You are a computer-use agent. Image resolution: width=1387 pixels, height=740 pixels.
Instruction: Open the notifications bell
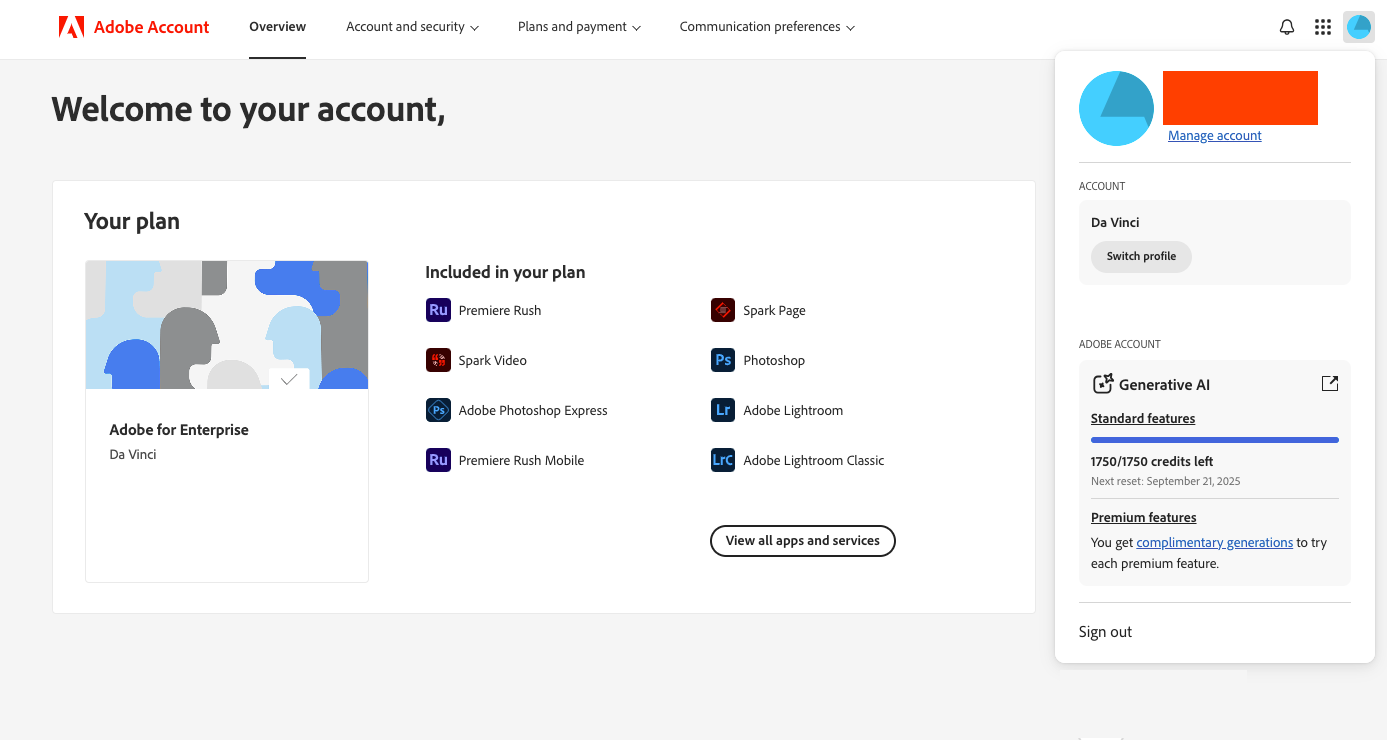tap(1287, 27)
